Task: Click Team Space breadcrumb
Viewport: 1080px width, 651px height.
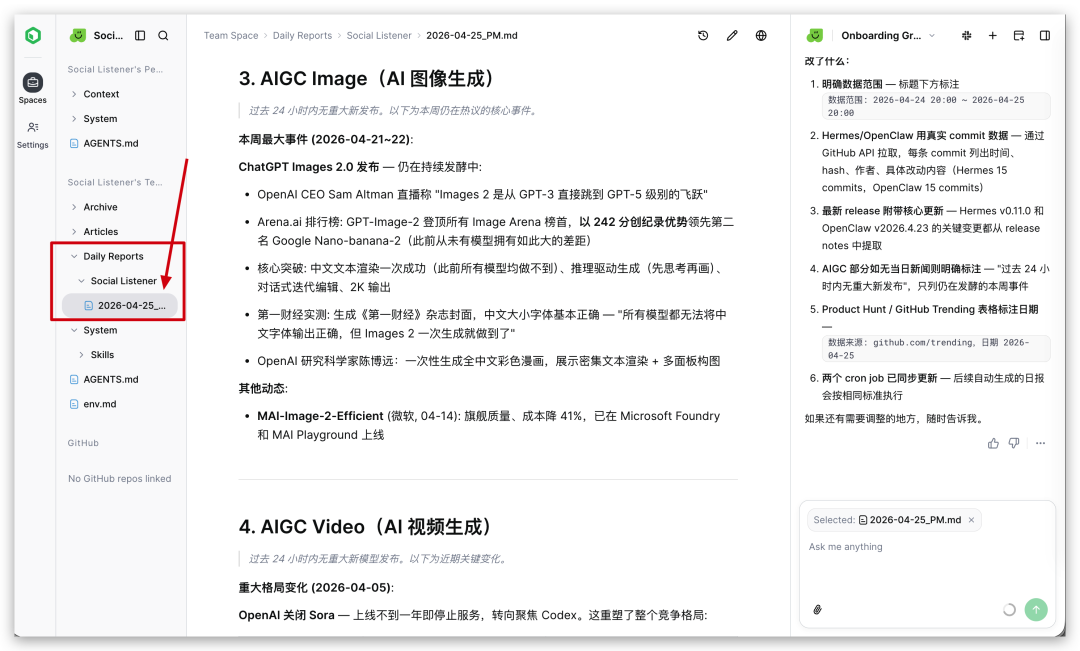Action: [231, 35]
